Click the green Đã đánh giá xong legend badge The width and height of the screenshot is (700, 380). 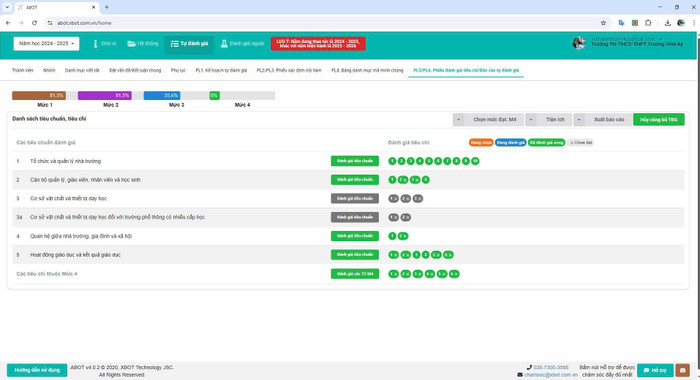[x=546, y=142]
